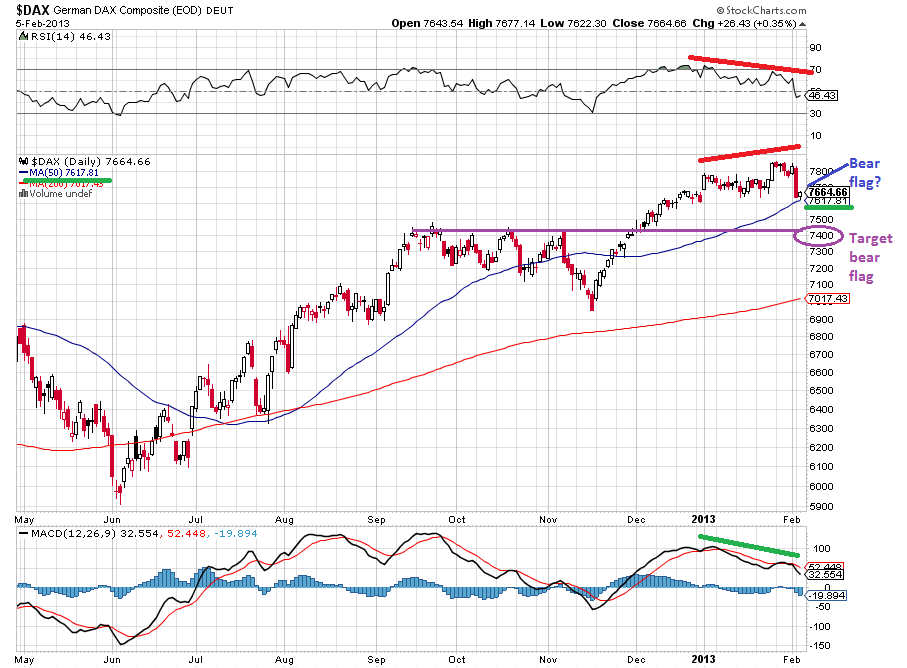Screen dimensions: 907x668
Task: Click the 6900 price axis label
Action: coord(821,319)
